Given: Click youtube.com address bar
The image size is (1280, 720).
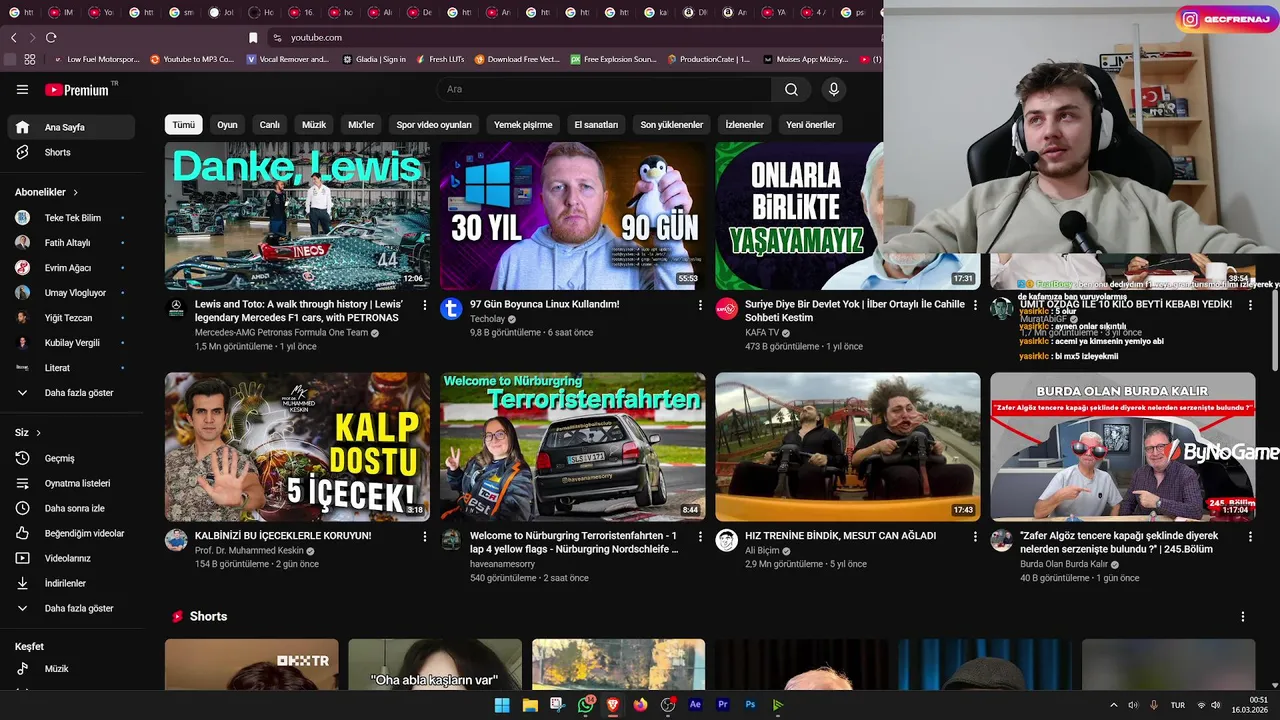Looking at the screenshot, I should pos(317,37).
